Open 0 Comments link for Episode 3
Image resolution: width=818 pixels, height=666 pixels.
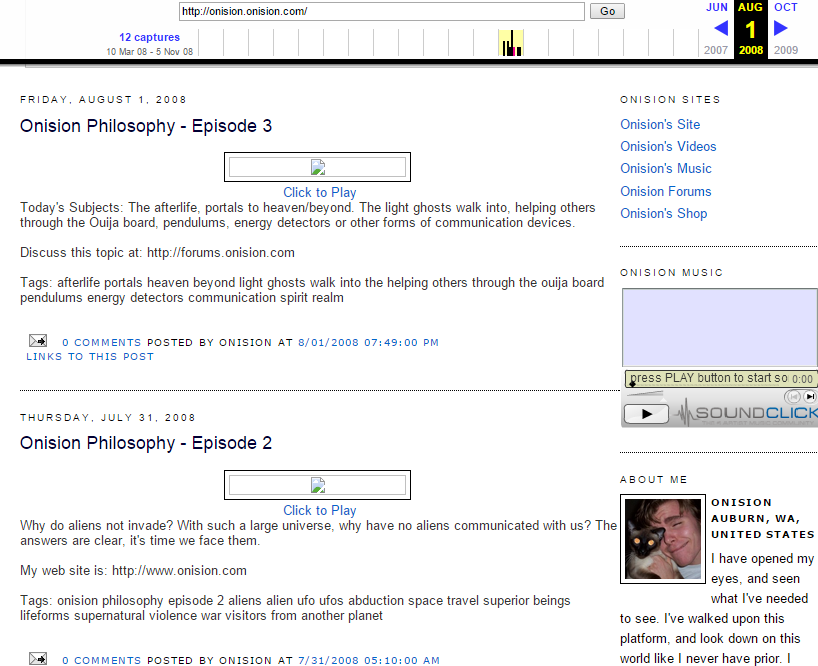click(x=102, y=343)
